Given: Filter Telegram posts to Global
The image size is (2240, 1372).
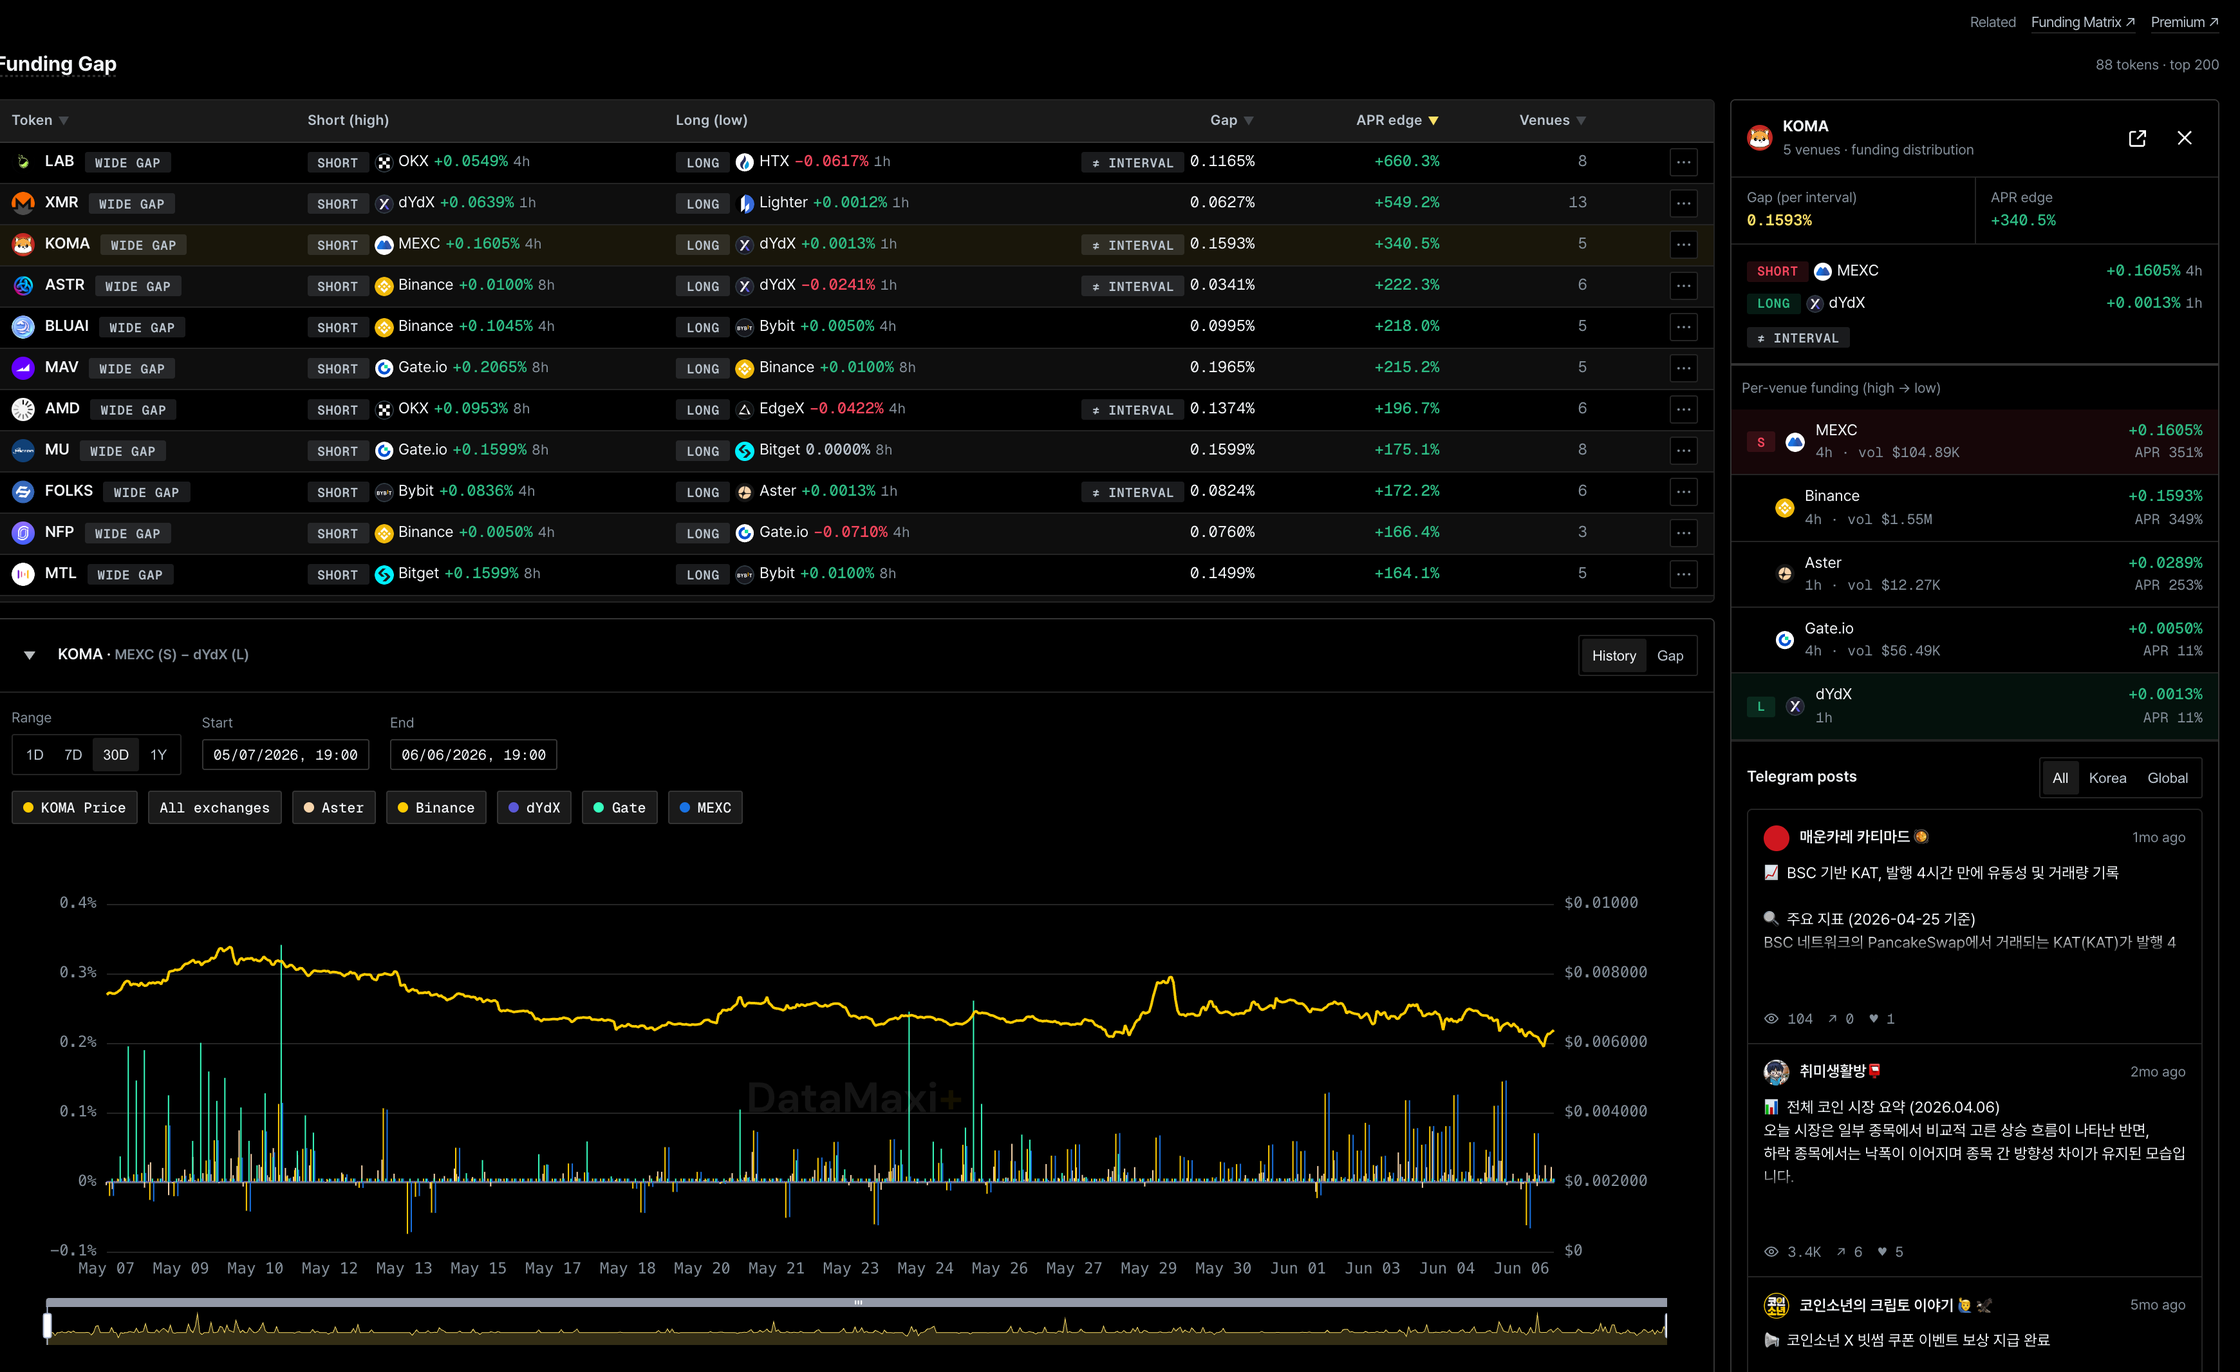Looking at the screenshot, I should tap(2168, 778).
